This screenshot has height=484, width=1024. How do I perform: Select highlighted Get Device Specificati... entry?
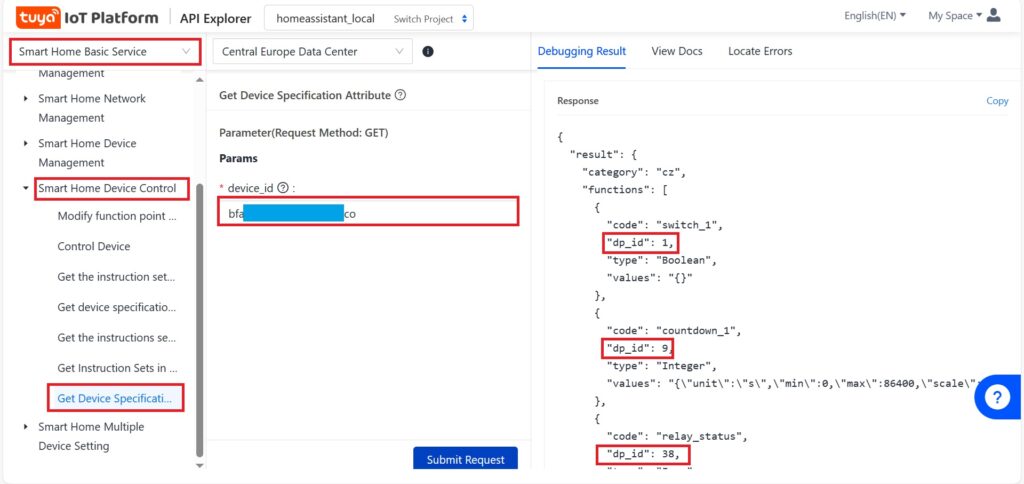tap(115, 398)
